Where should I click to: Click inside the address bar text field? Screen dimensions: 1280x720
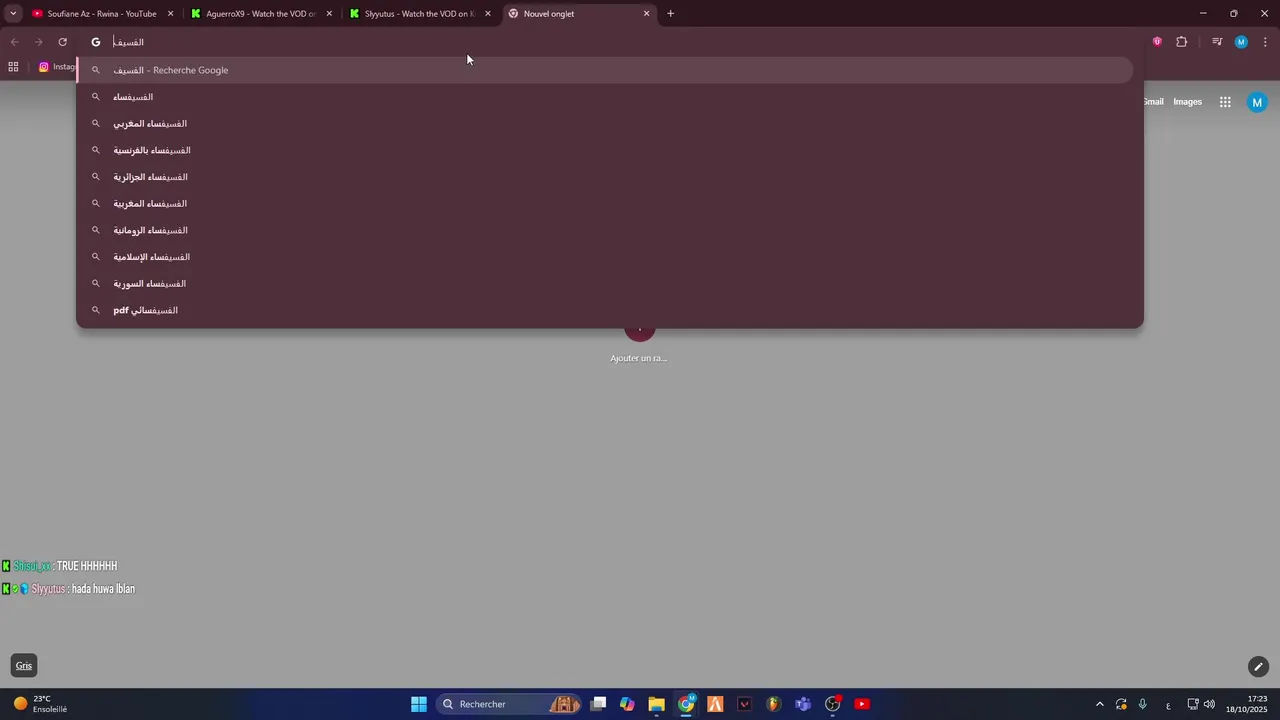(610, 42)
